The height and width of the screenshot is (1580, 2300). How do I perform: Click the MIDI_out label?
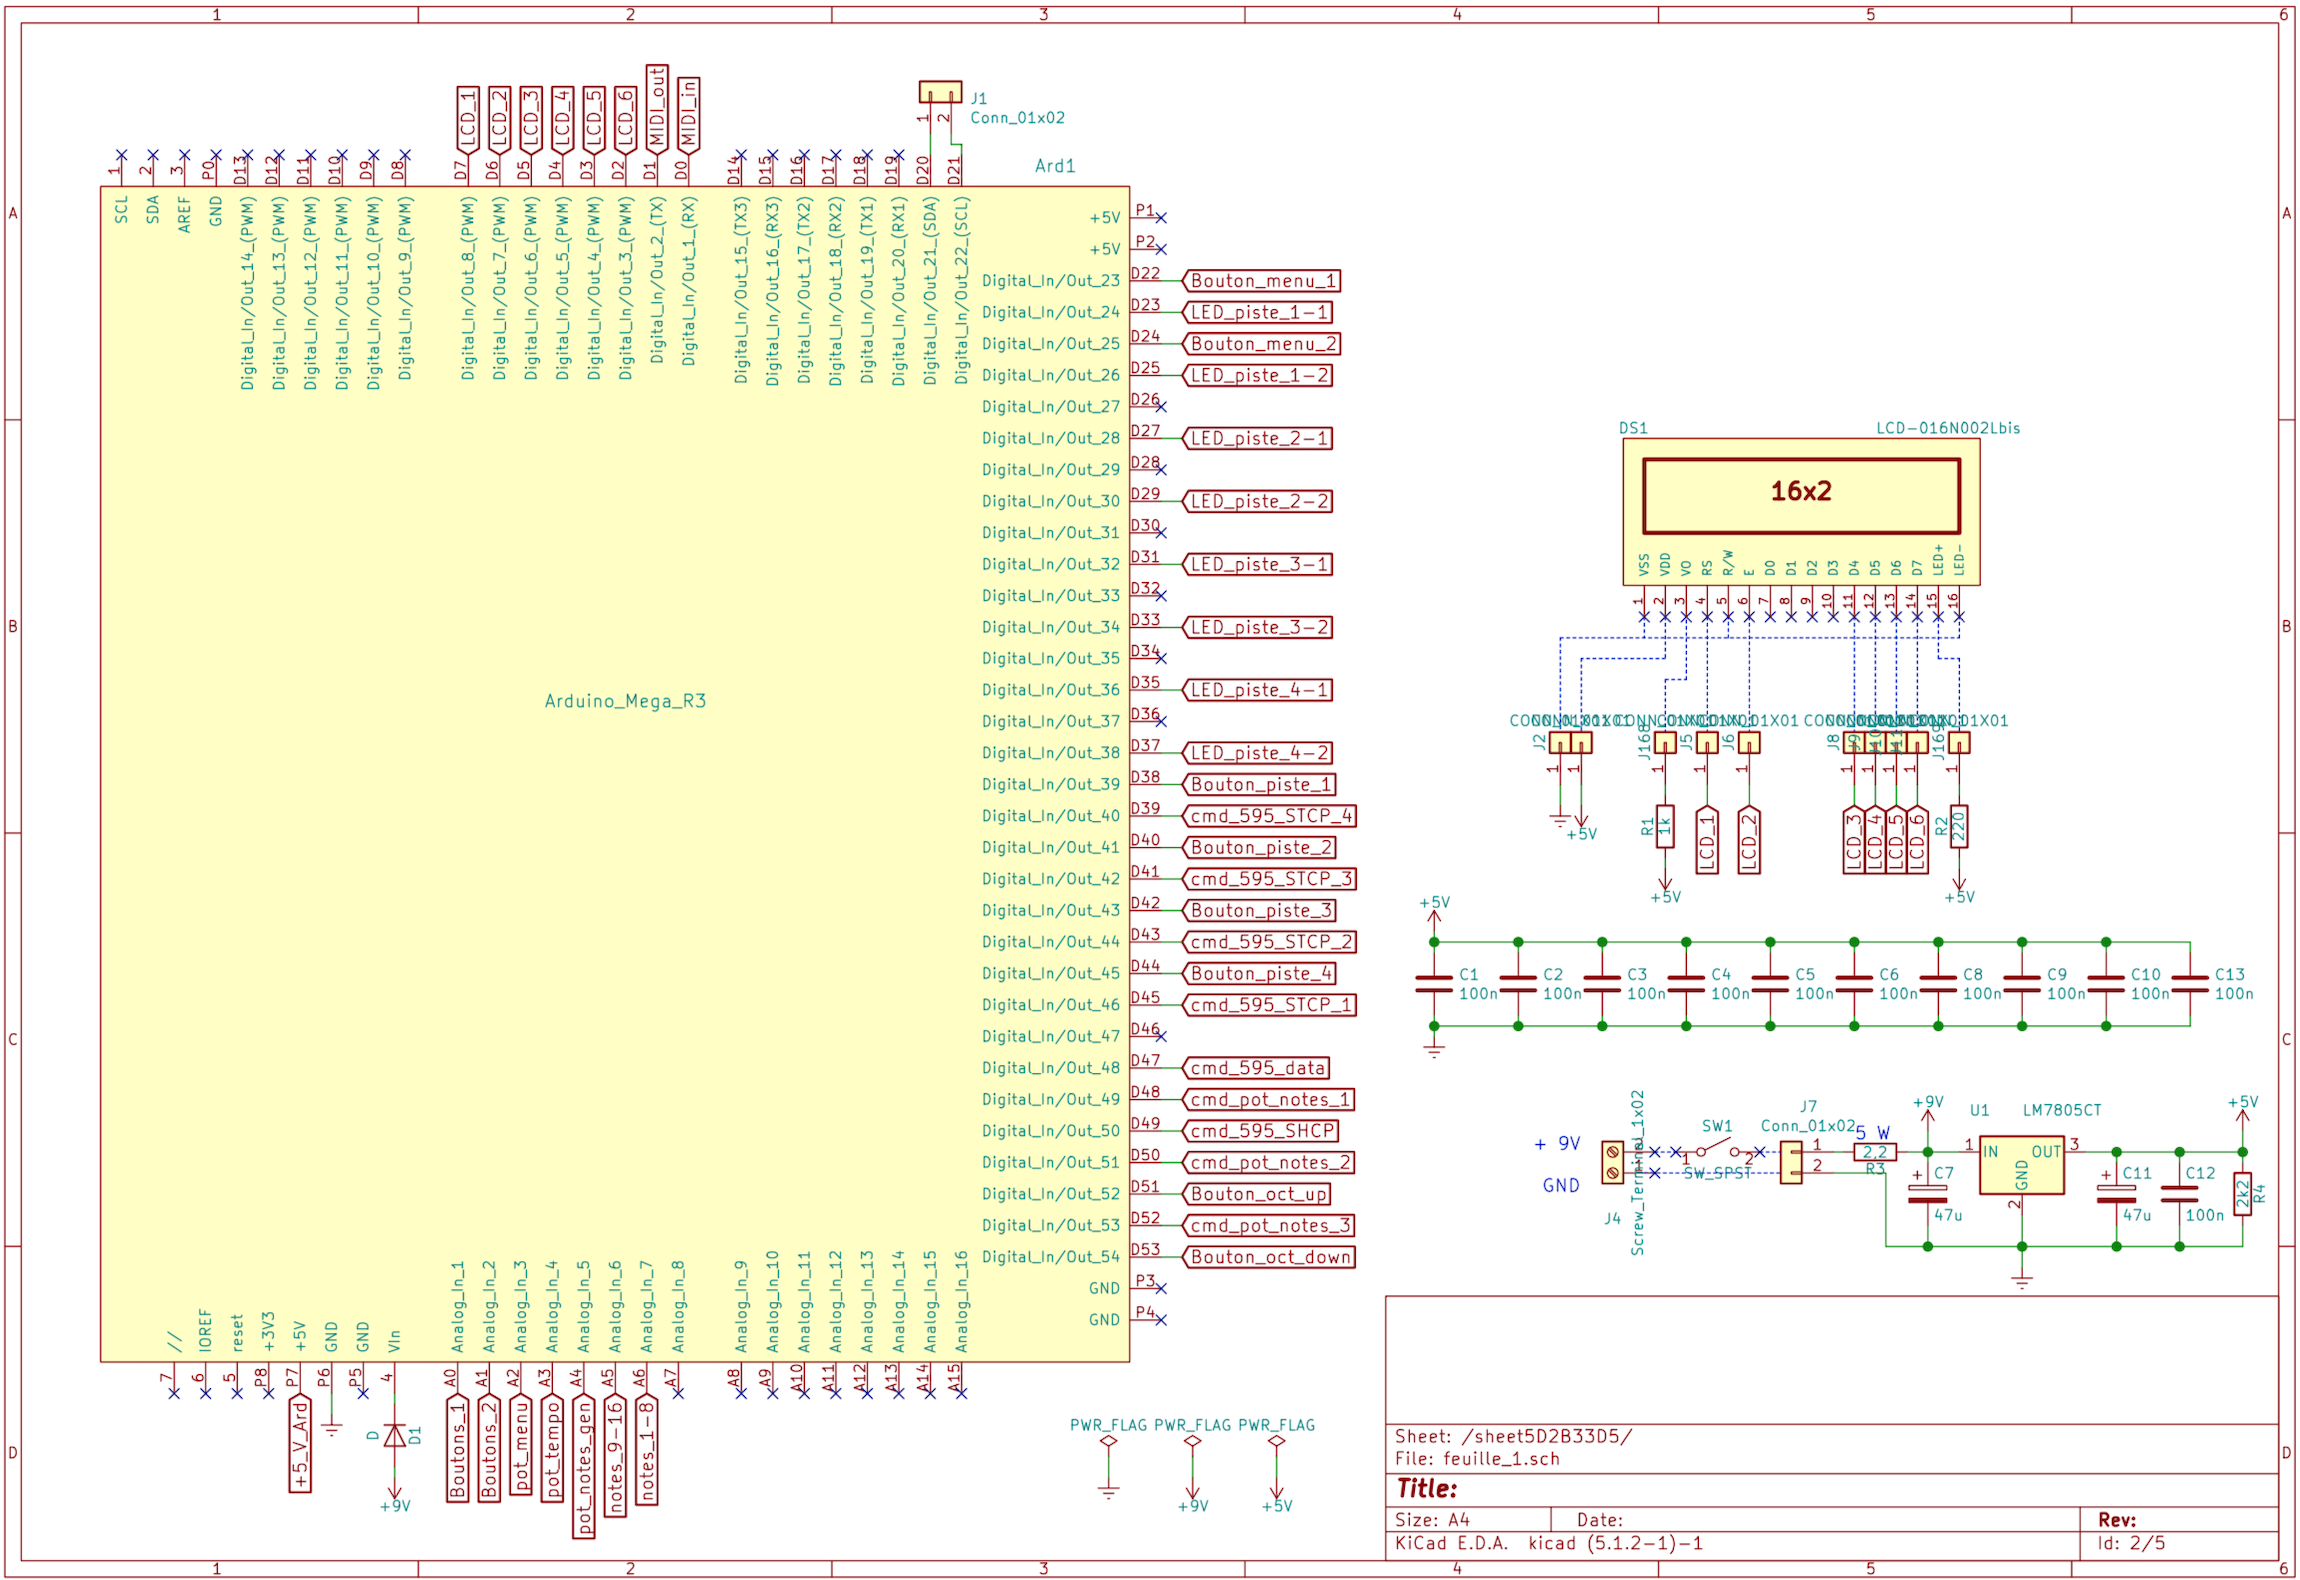[657, 107]
